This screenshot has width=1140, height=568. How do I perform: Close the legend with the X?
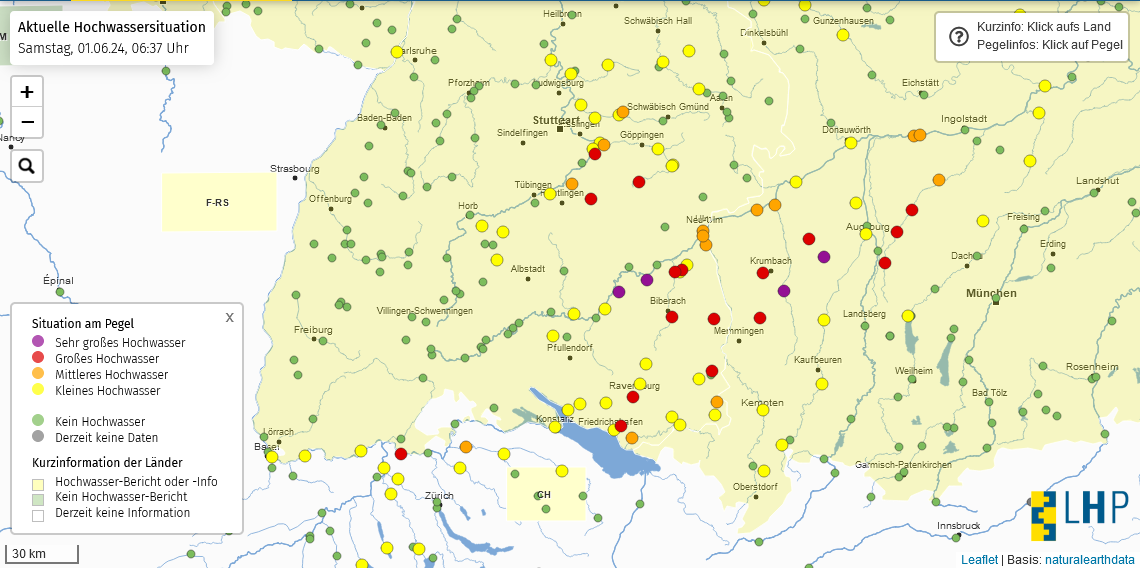(x=230, y=317)
